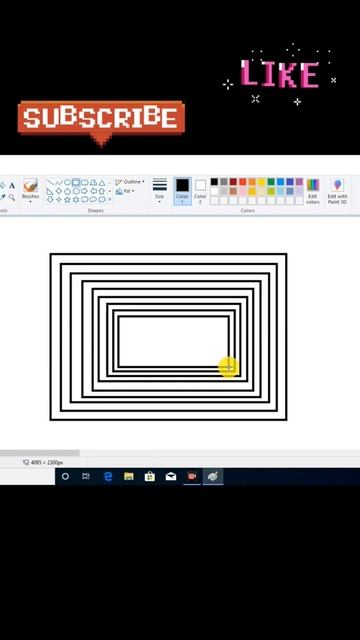Screen dimensions: 360x640
Task: Pick the red palette color
Action: 243,182
